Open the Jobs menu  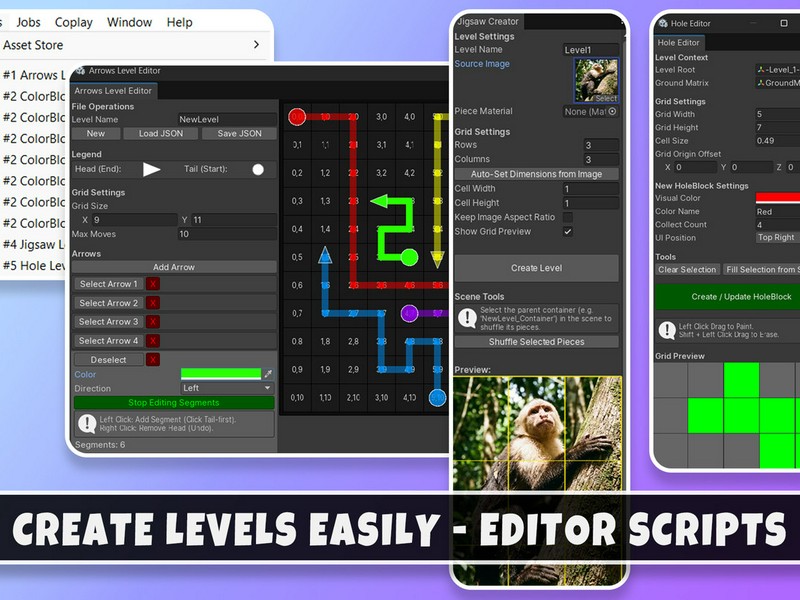click(28, 22)
